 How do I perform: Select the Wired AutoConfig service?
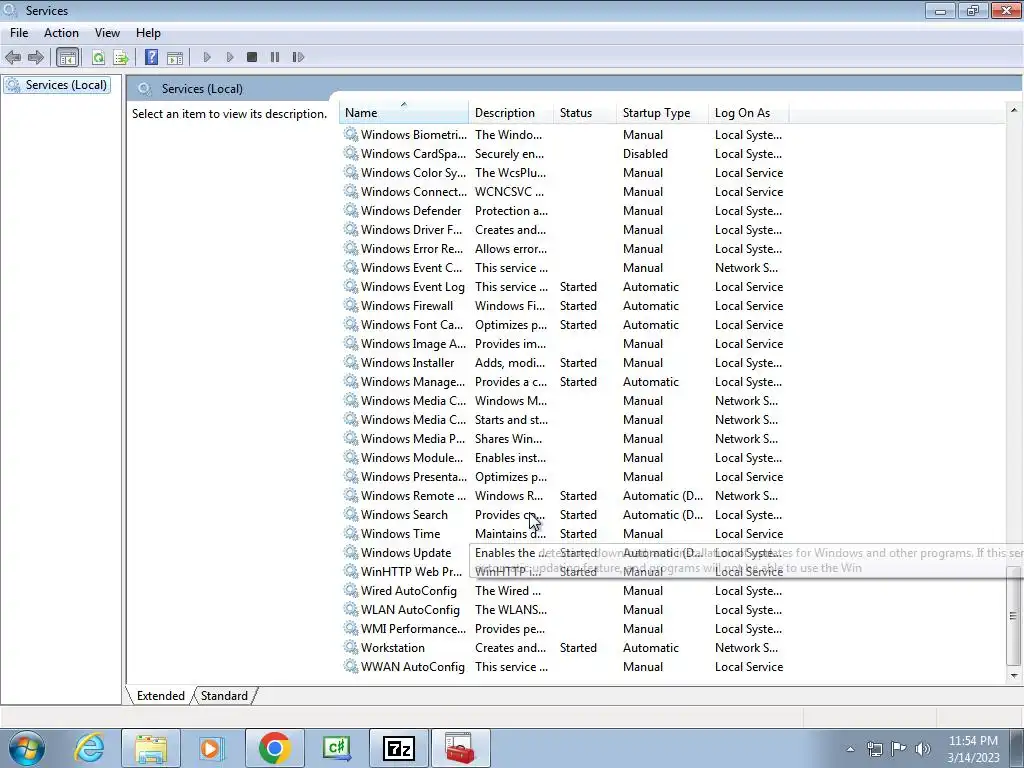[x=409, y=590]
